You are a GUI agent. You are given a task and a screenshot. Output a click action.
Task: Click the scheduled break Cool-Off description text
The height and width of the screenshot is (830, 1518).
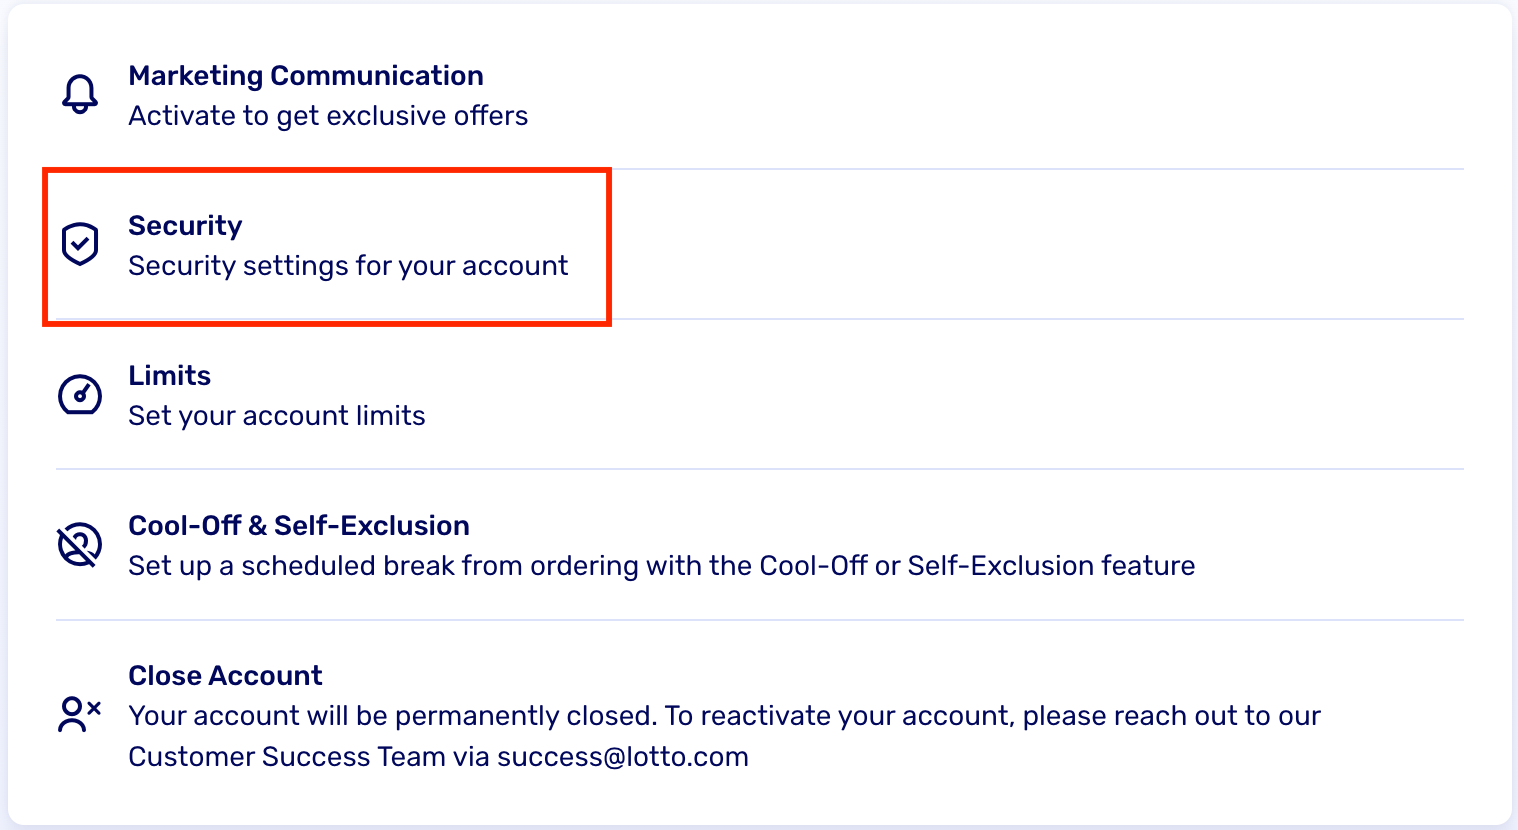pos(662,566)
